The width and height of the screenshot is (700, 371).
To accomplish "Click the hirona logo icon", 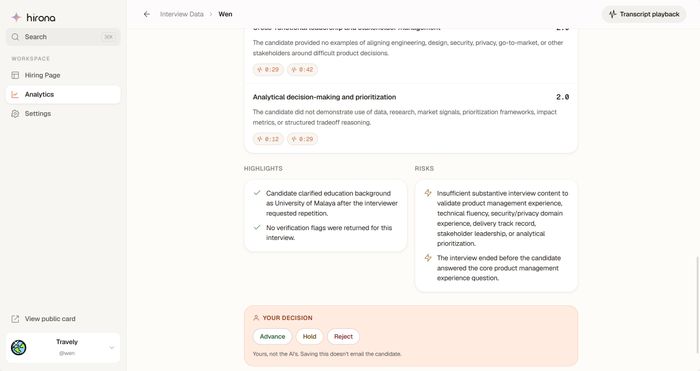I will (x=17, y=17).
